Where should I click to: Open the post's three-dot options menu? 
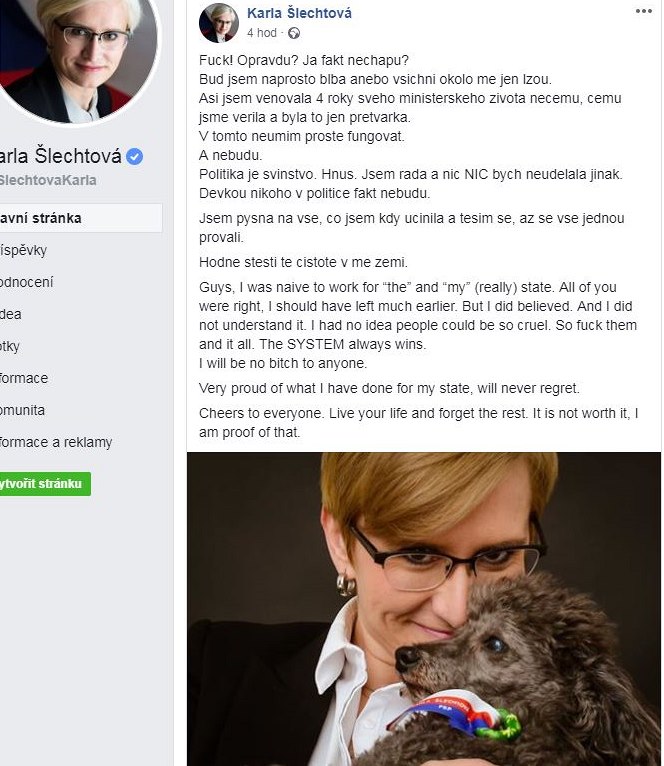(643, 13)
